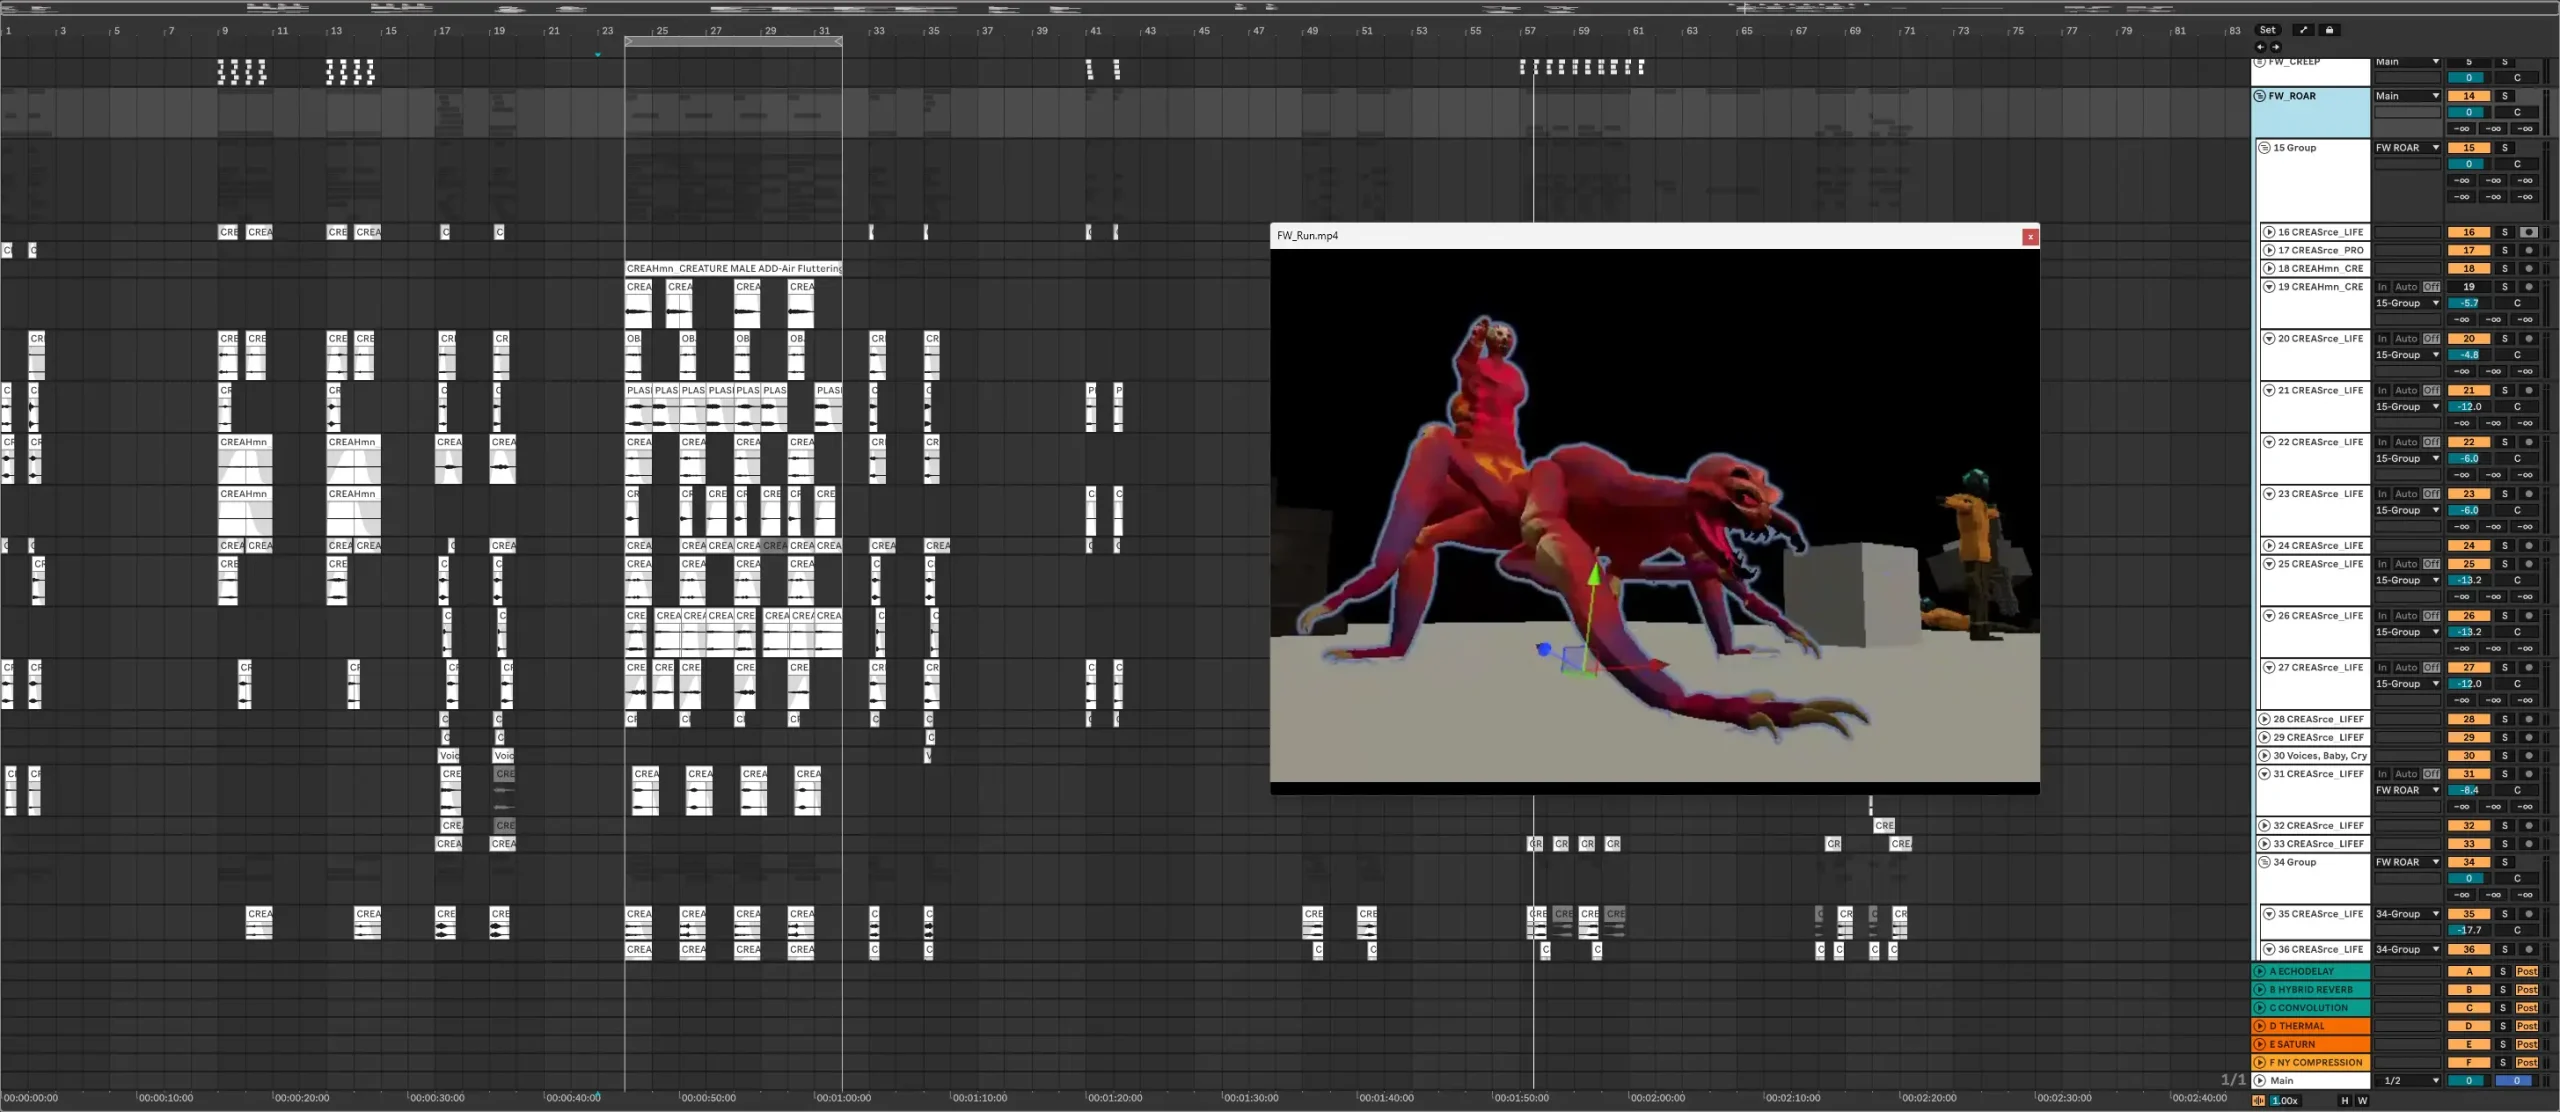Deactivate track 14 FW_ROAR activator
The height and width of the screenshot is (1112, 2560).
click(2469, 96)
